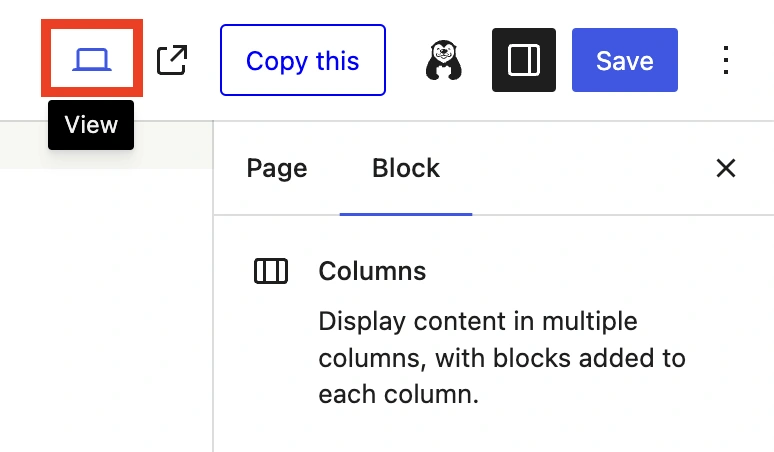Open the bear mascot plugin icon
Image resolution: width=774 pixels, height=452 pixels.
click(x=443, y=60)
